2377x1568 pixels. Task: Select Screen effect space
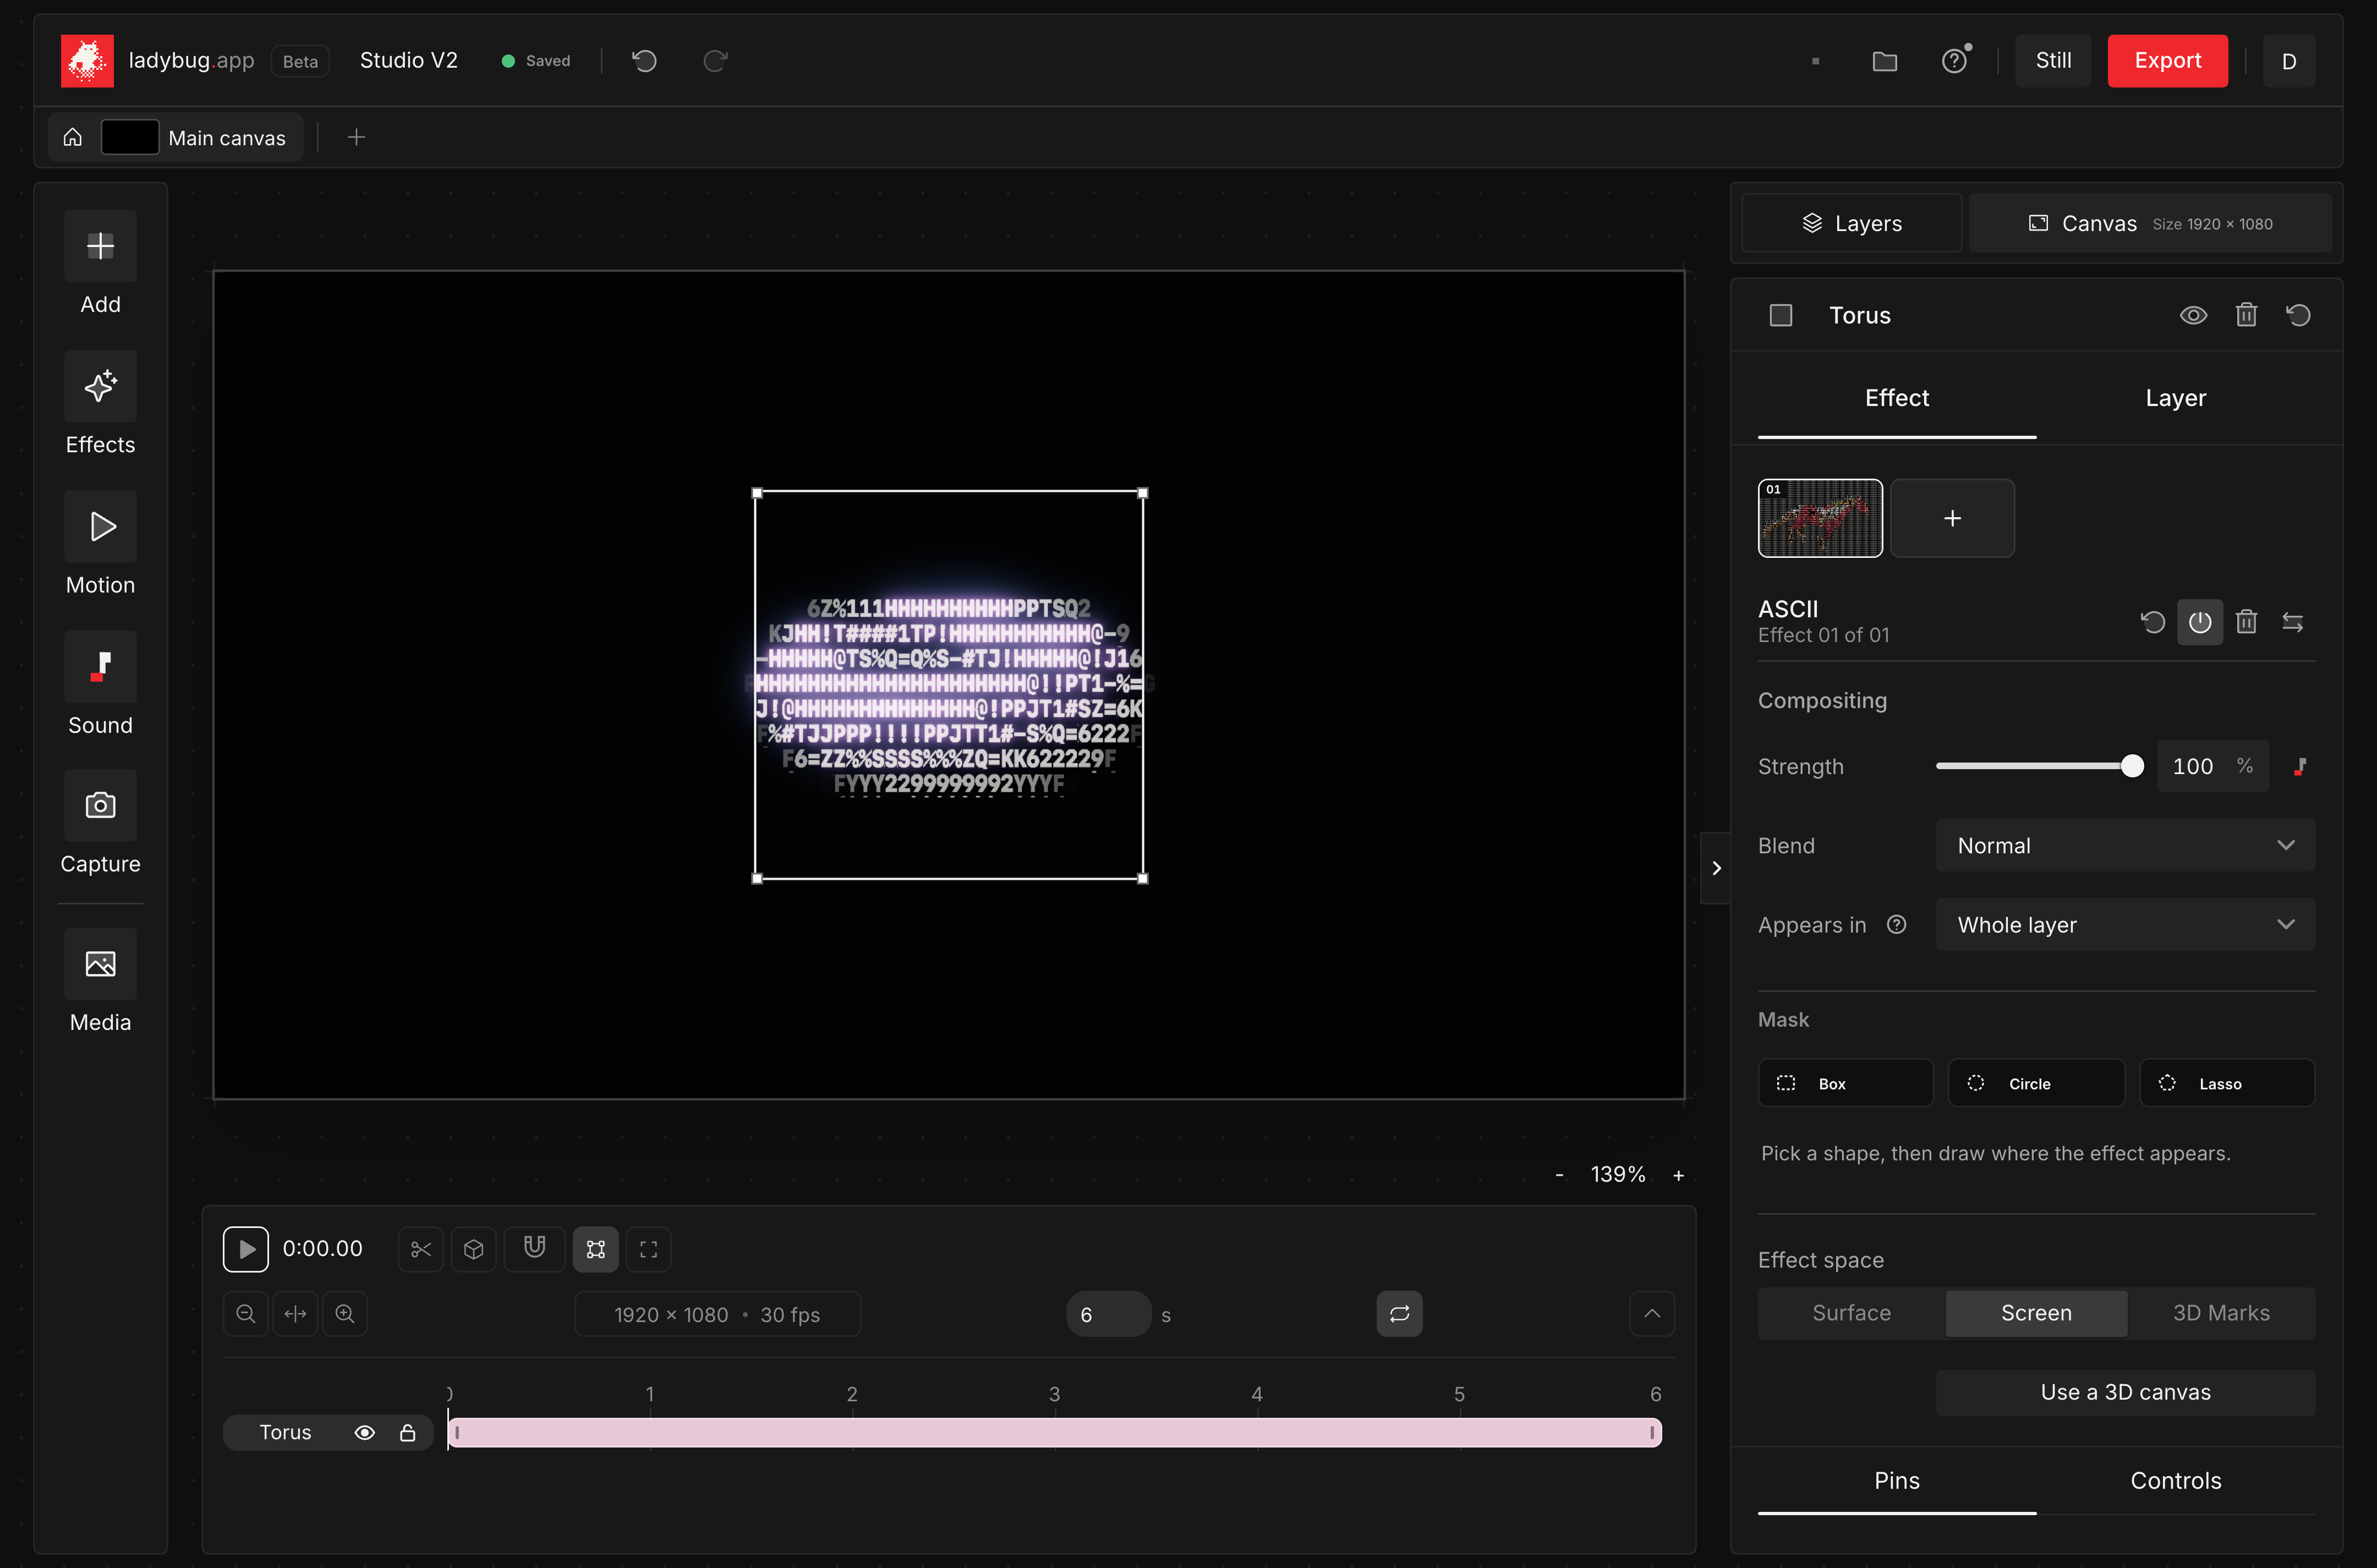(2036, 1313)
